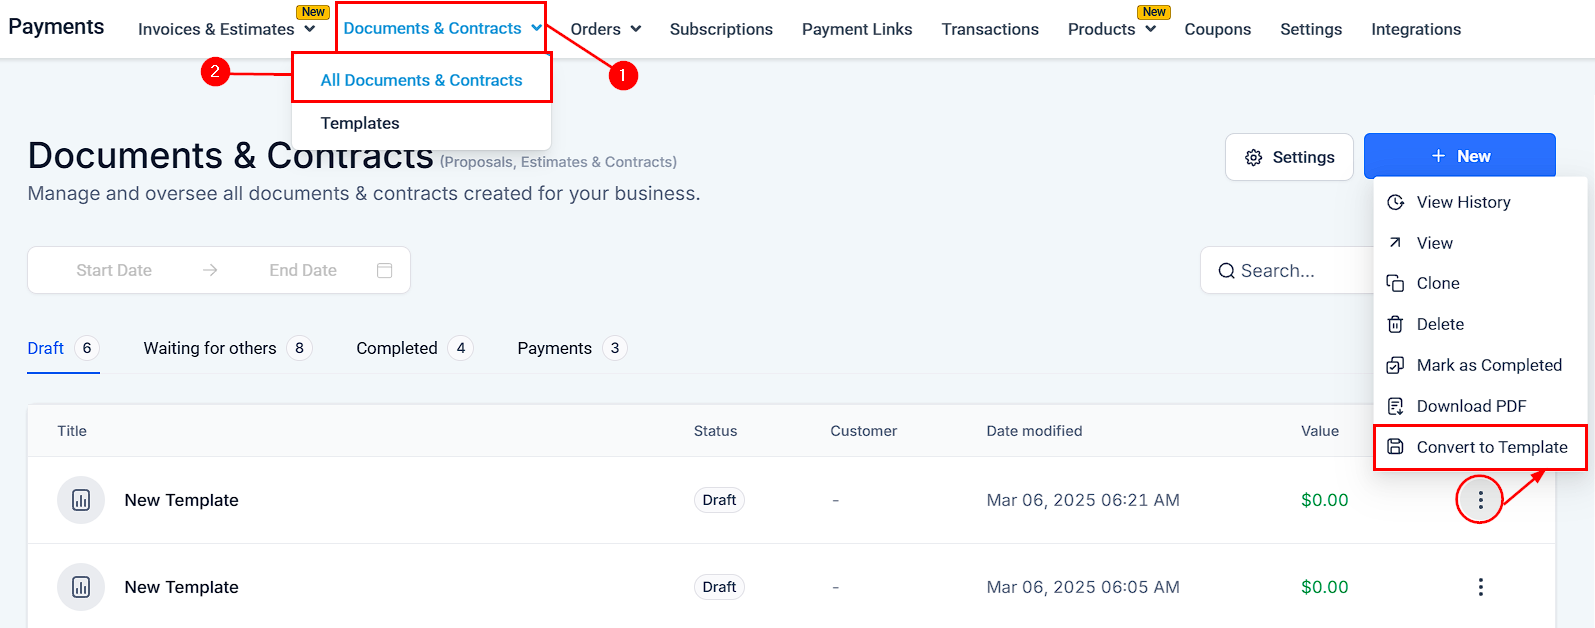Screen dimensions: 1595x628
Task: Click the Start Date input field
Action: 114,270
